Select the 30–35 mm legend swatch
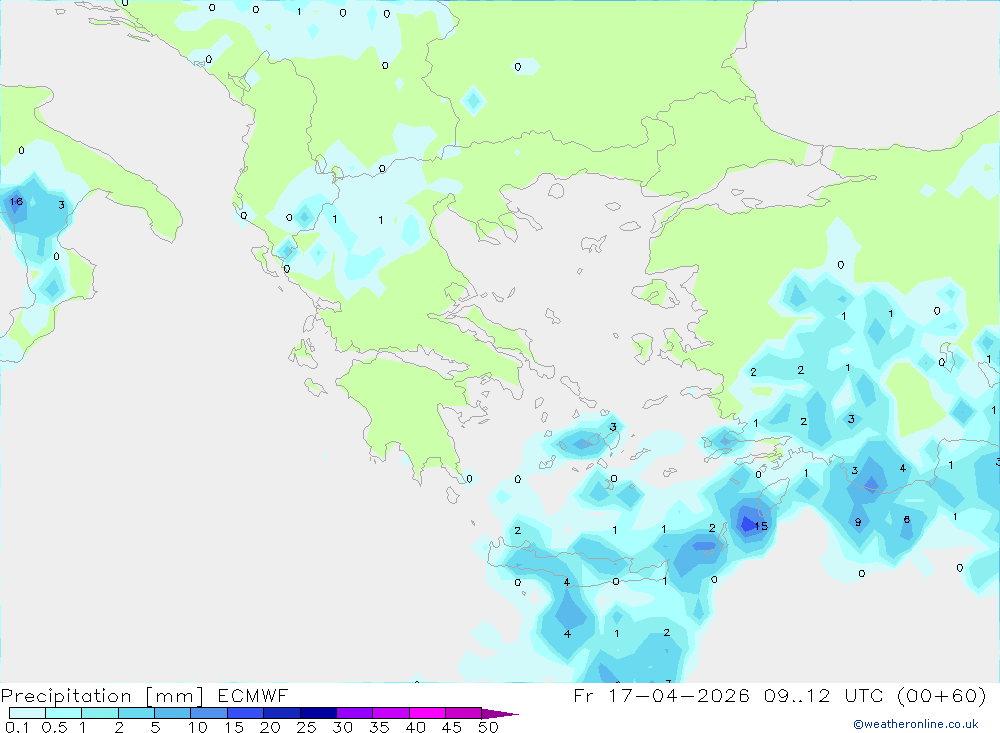This screenshot has height=733, width=1000. pos(354,713)
